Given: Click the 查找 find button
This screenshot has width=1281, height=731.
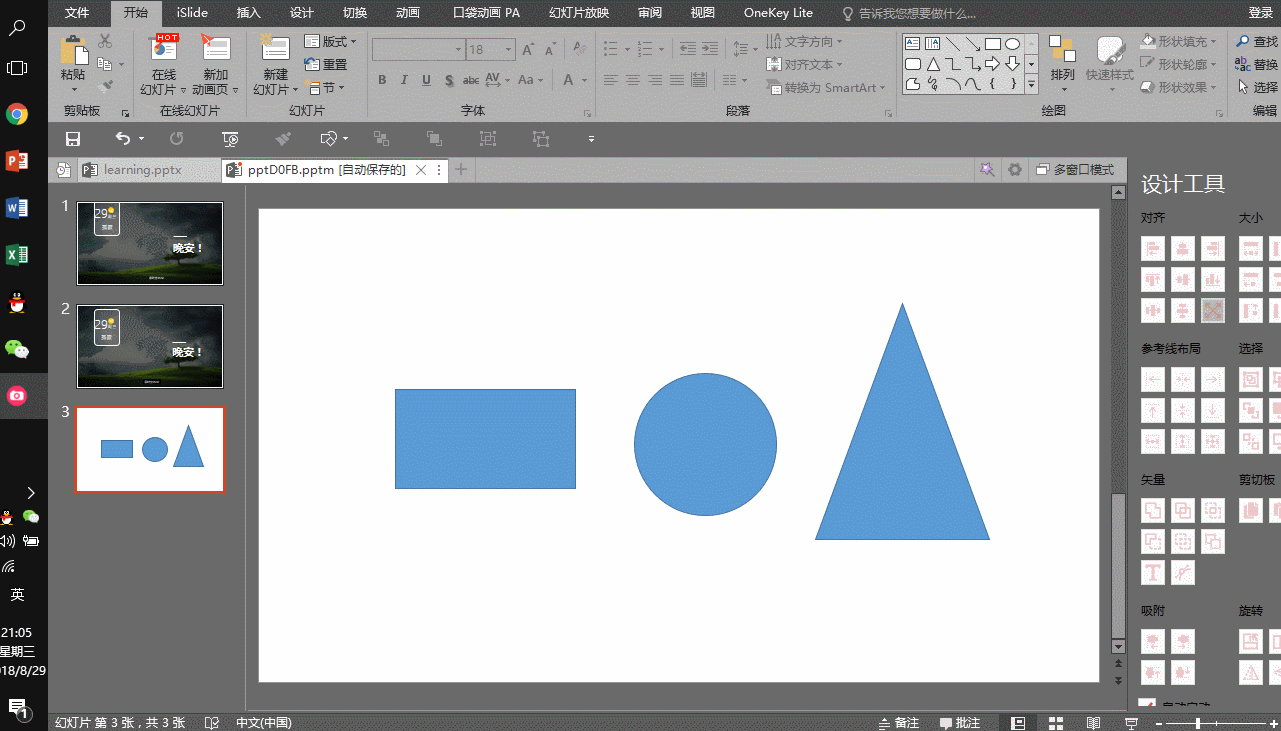Looking at the screenshot, I should point(1257,42).
